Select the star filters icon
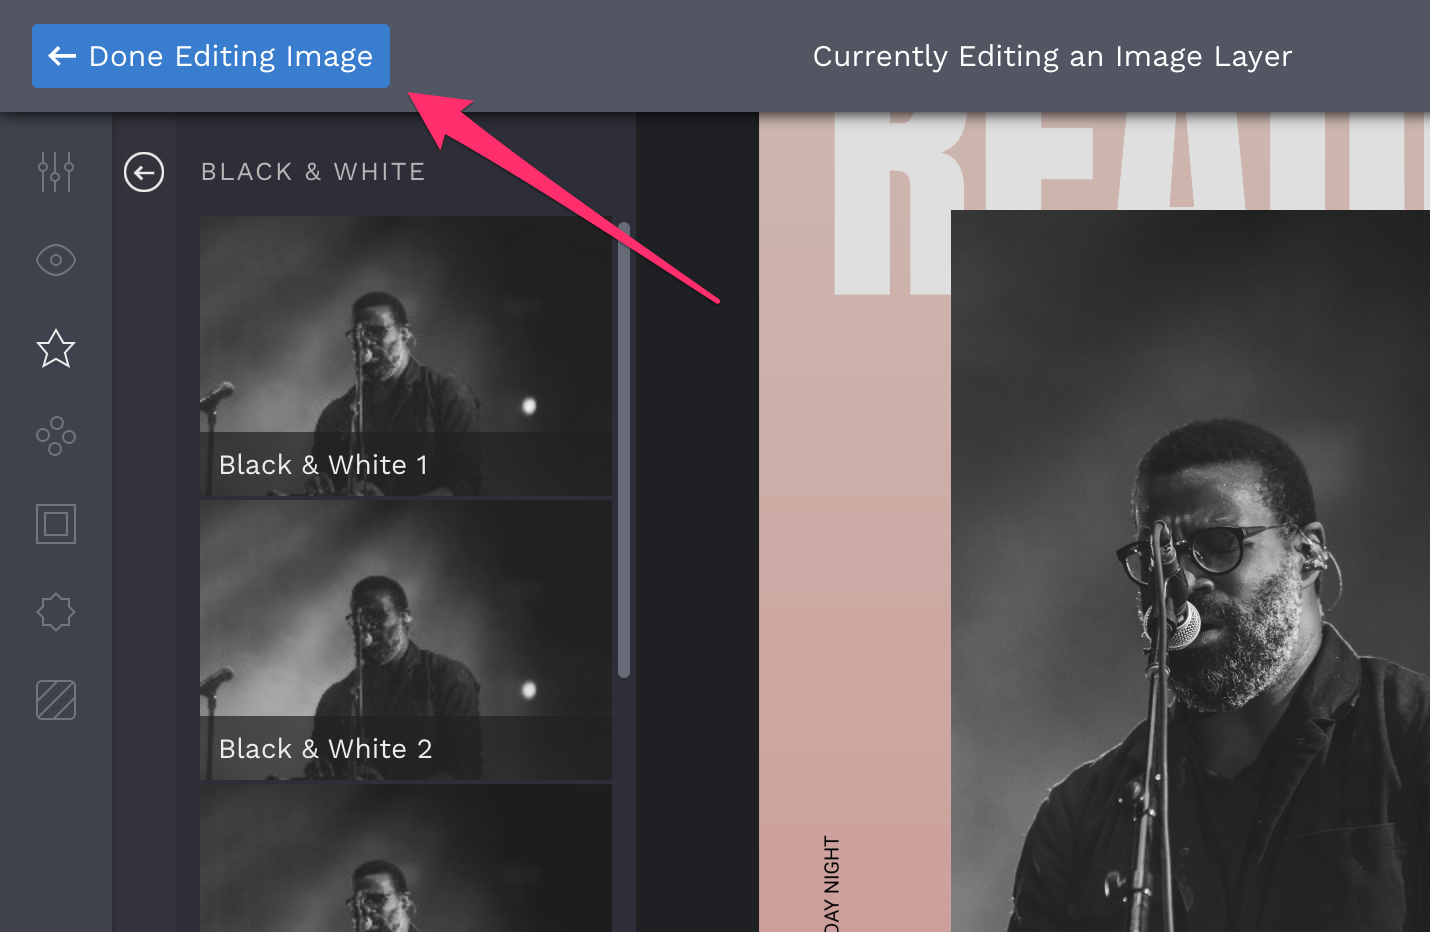Screen dimensions: 1430x932 (x=56, y=348)
